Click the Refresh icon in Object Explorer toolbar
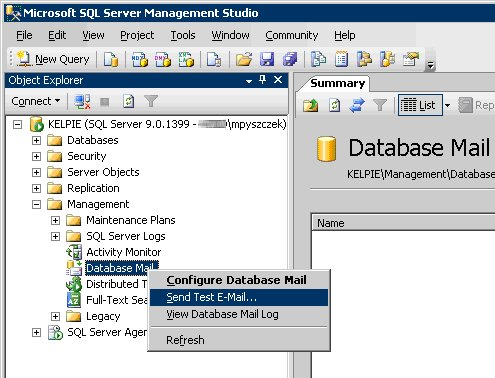This screenshot has height=378, width=495. point(129,101)
